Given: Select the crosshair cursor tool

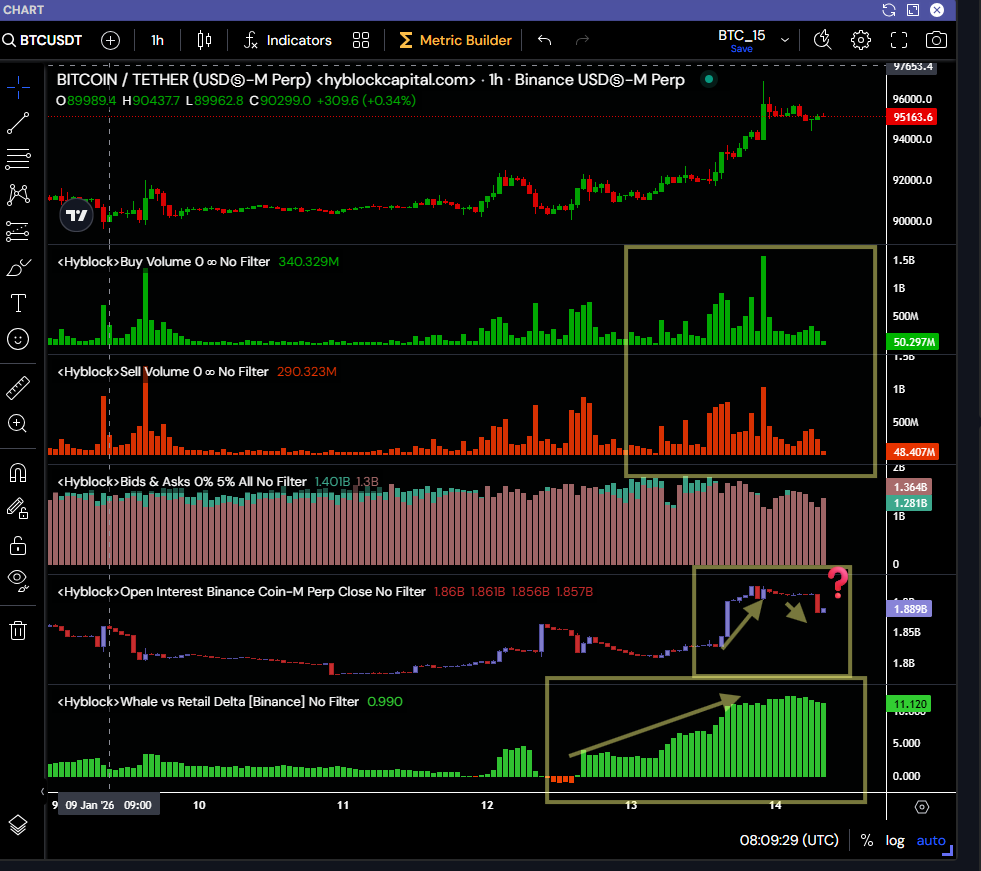Looking at the screenshot, I should pyautogui.click(x=18, y=88).
